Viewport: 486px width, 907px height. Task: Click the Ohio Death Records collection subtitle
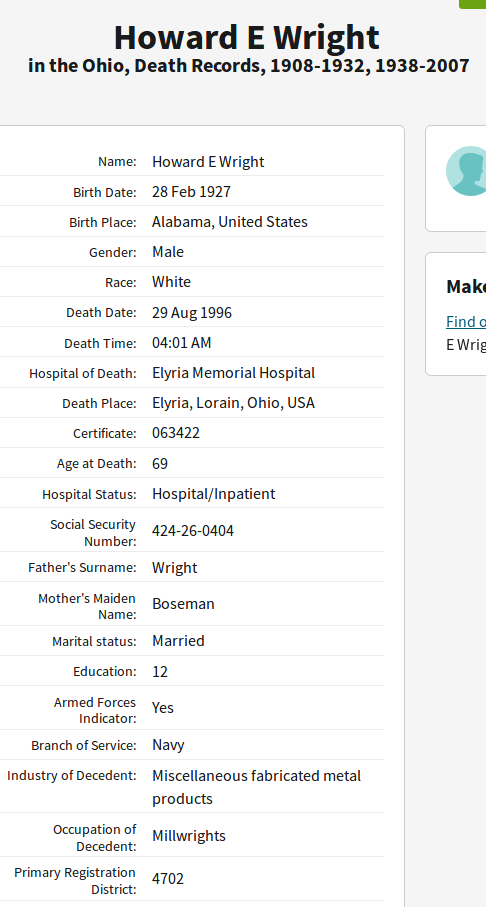[x=249, y=66]
